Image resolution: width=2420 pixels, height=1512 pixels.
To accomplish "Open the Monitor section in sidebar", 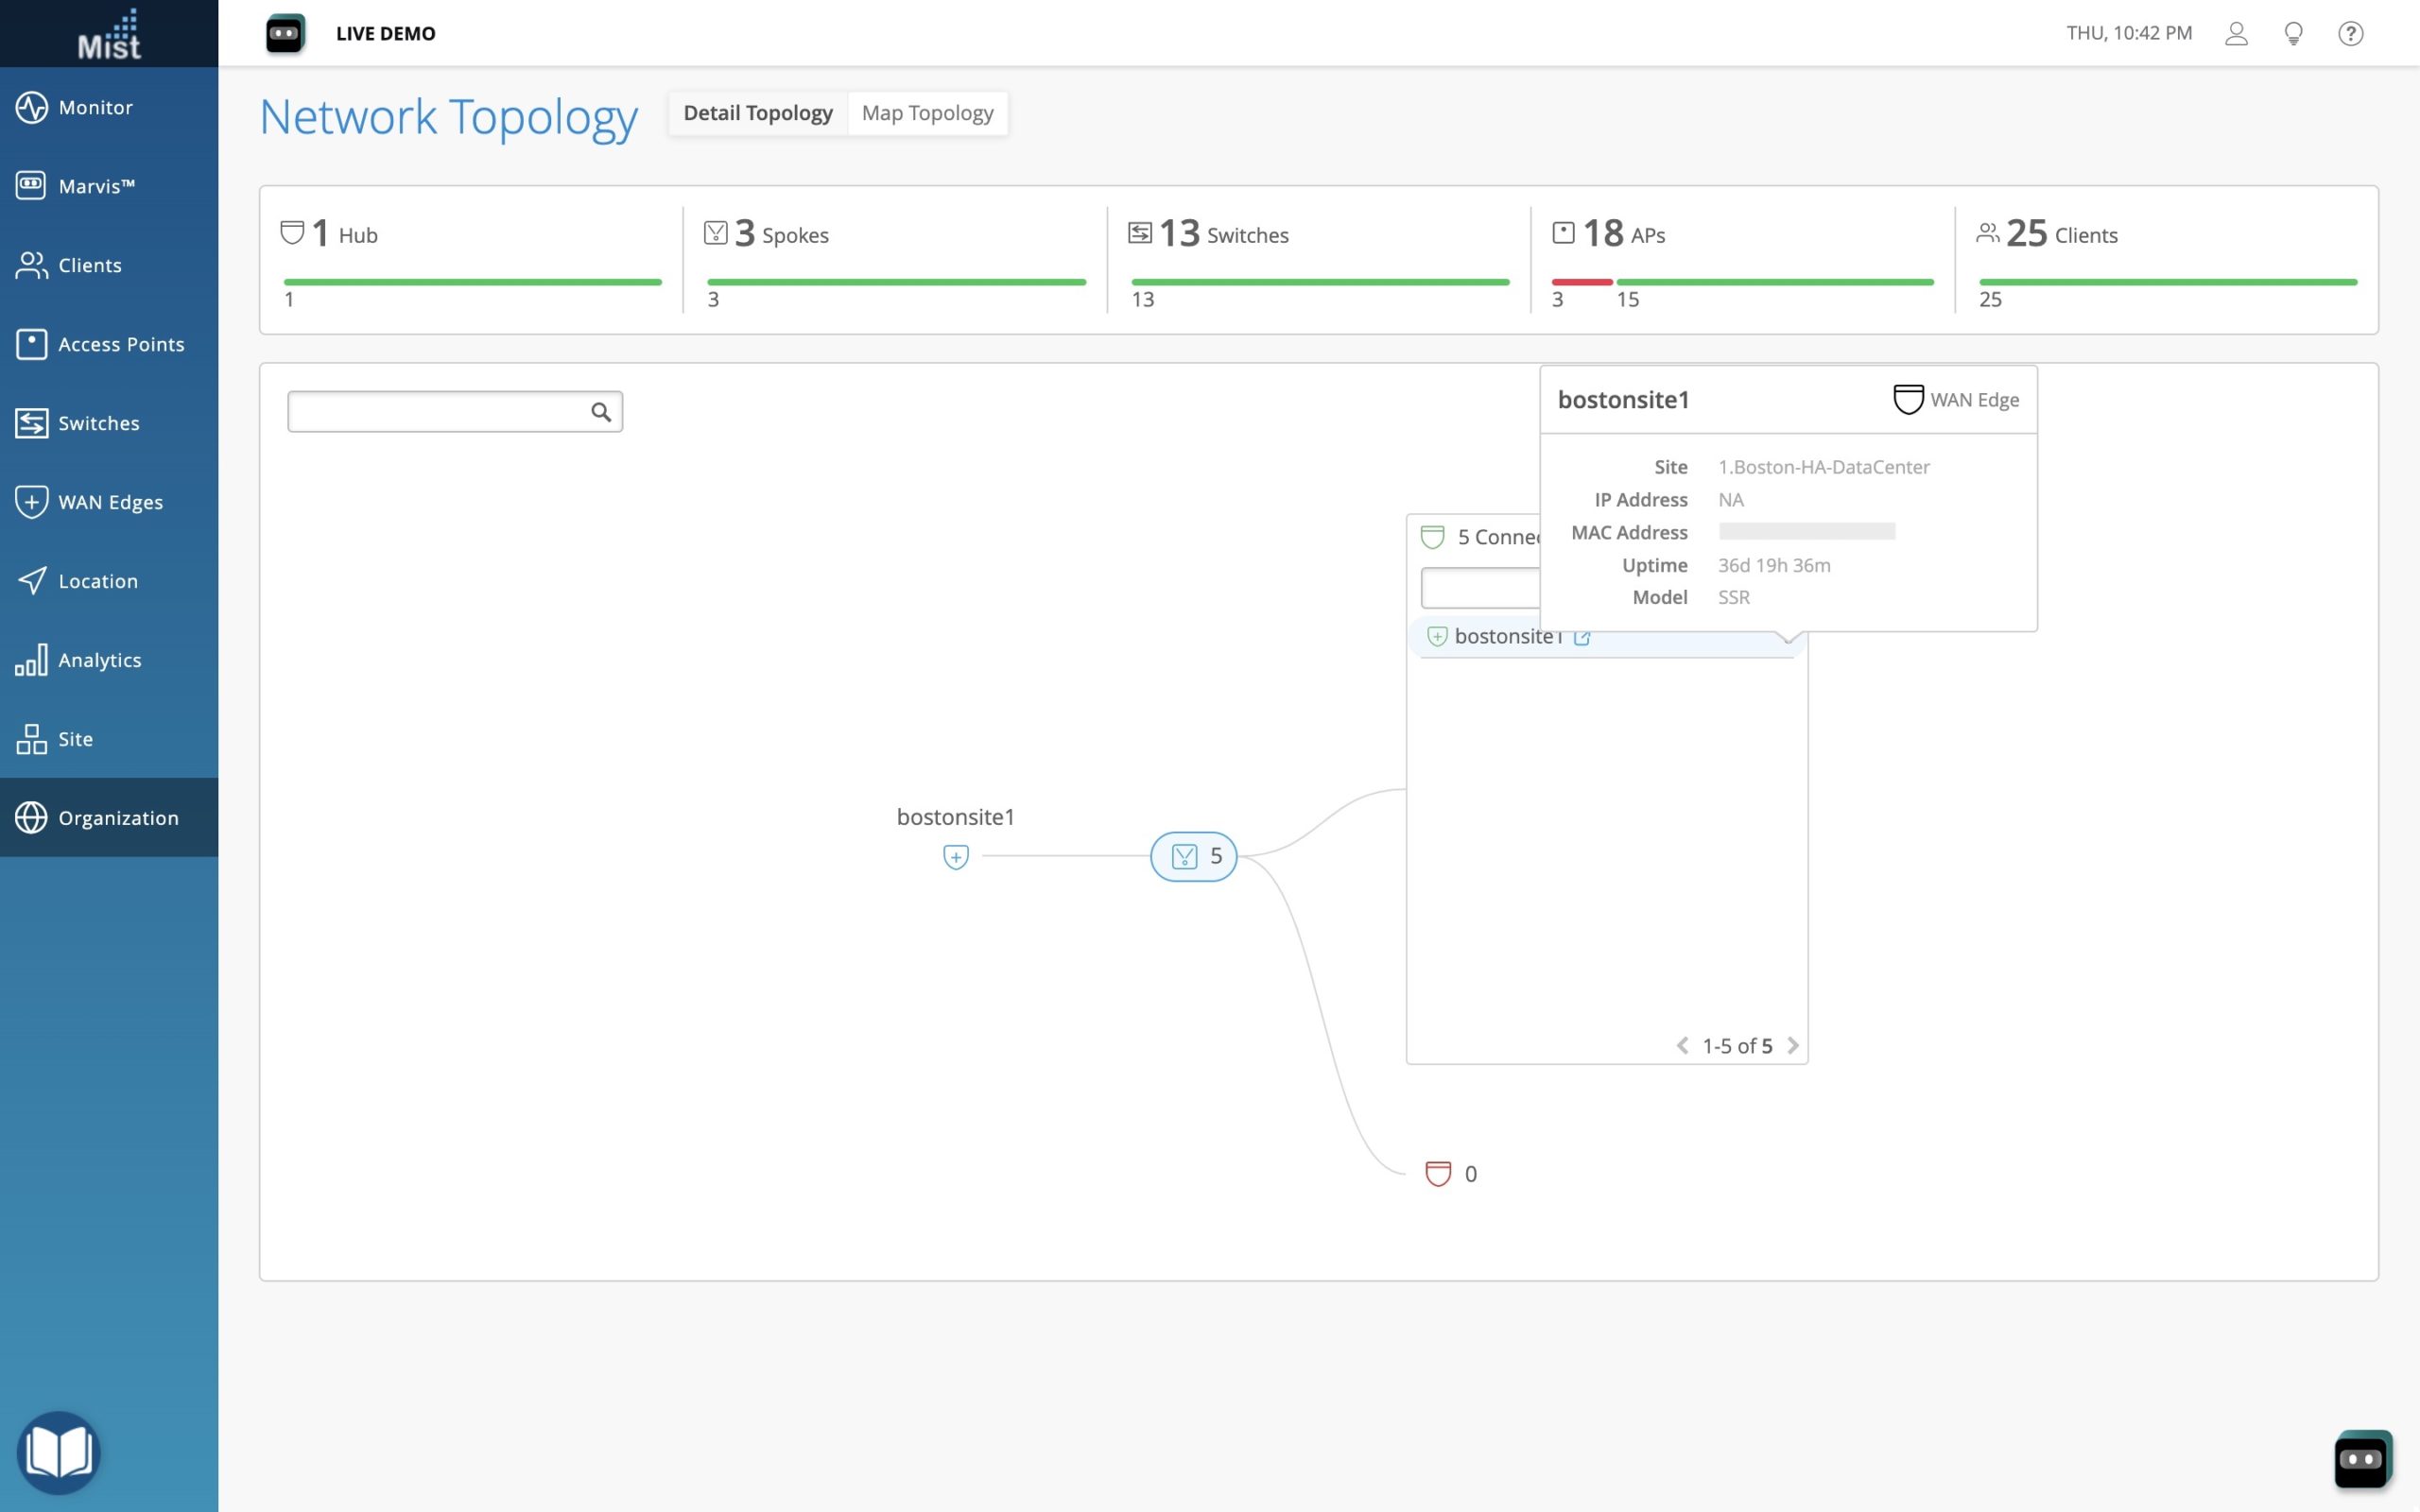I will pos(95,107).
